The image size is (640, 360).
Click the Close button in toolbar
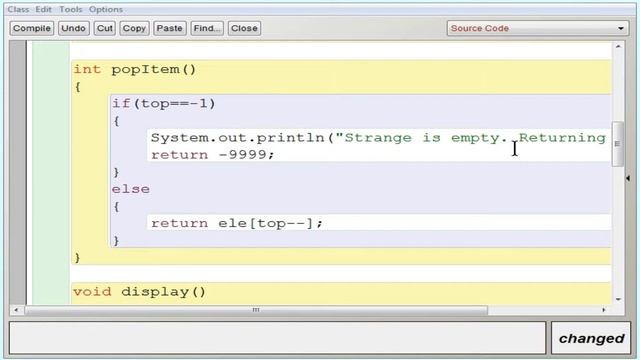click(244, 28)
